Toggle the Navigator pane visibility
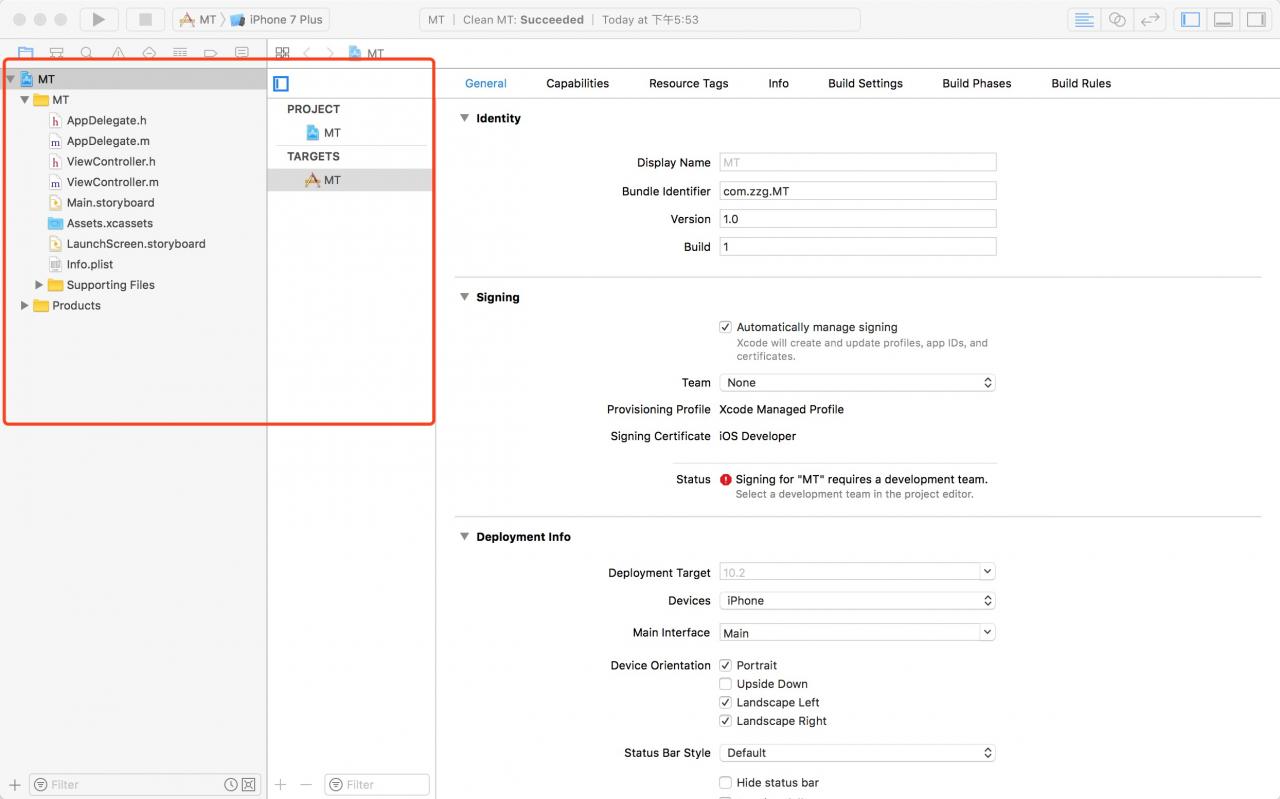1280x799 pixels. tap(1190, 19)
